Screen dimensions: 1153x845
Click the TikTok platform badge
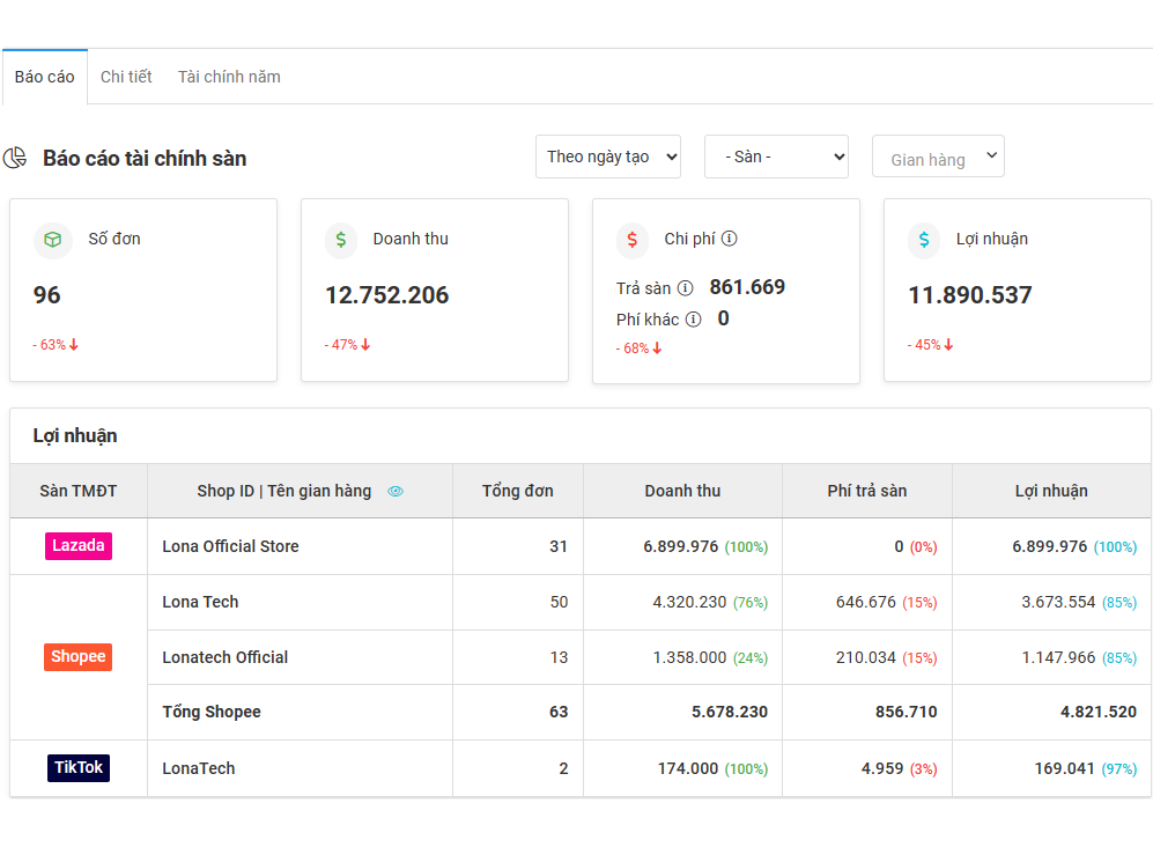pos(78,768)
